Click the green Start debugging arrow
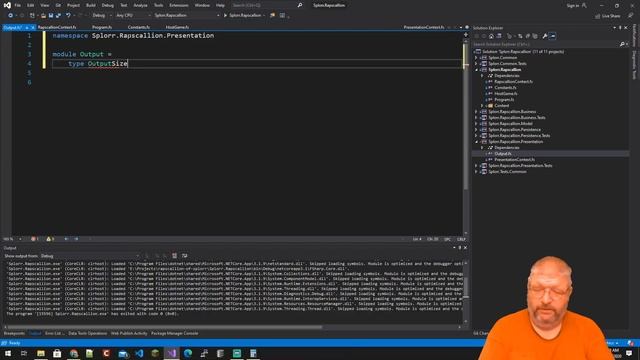 pyautogui.click(x=225, y=16)
